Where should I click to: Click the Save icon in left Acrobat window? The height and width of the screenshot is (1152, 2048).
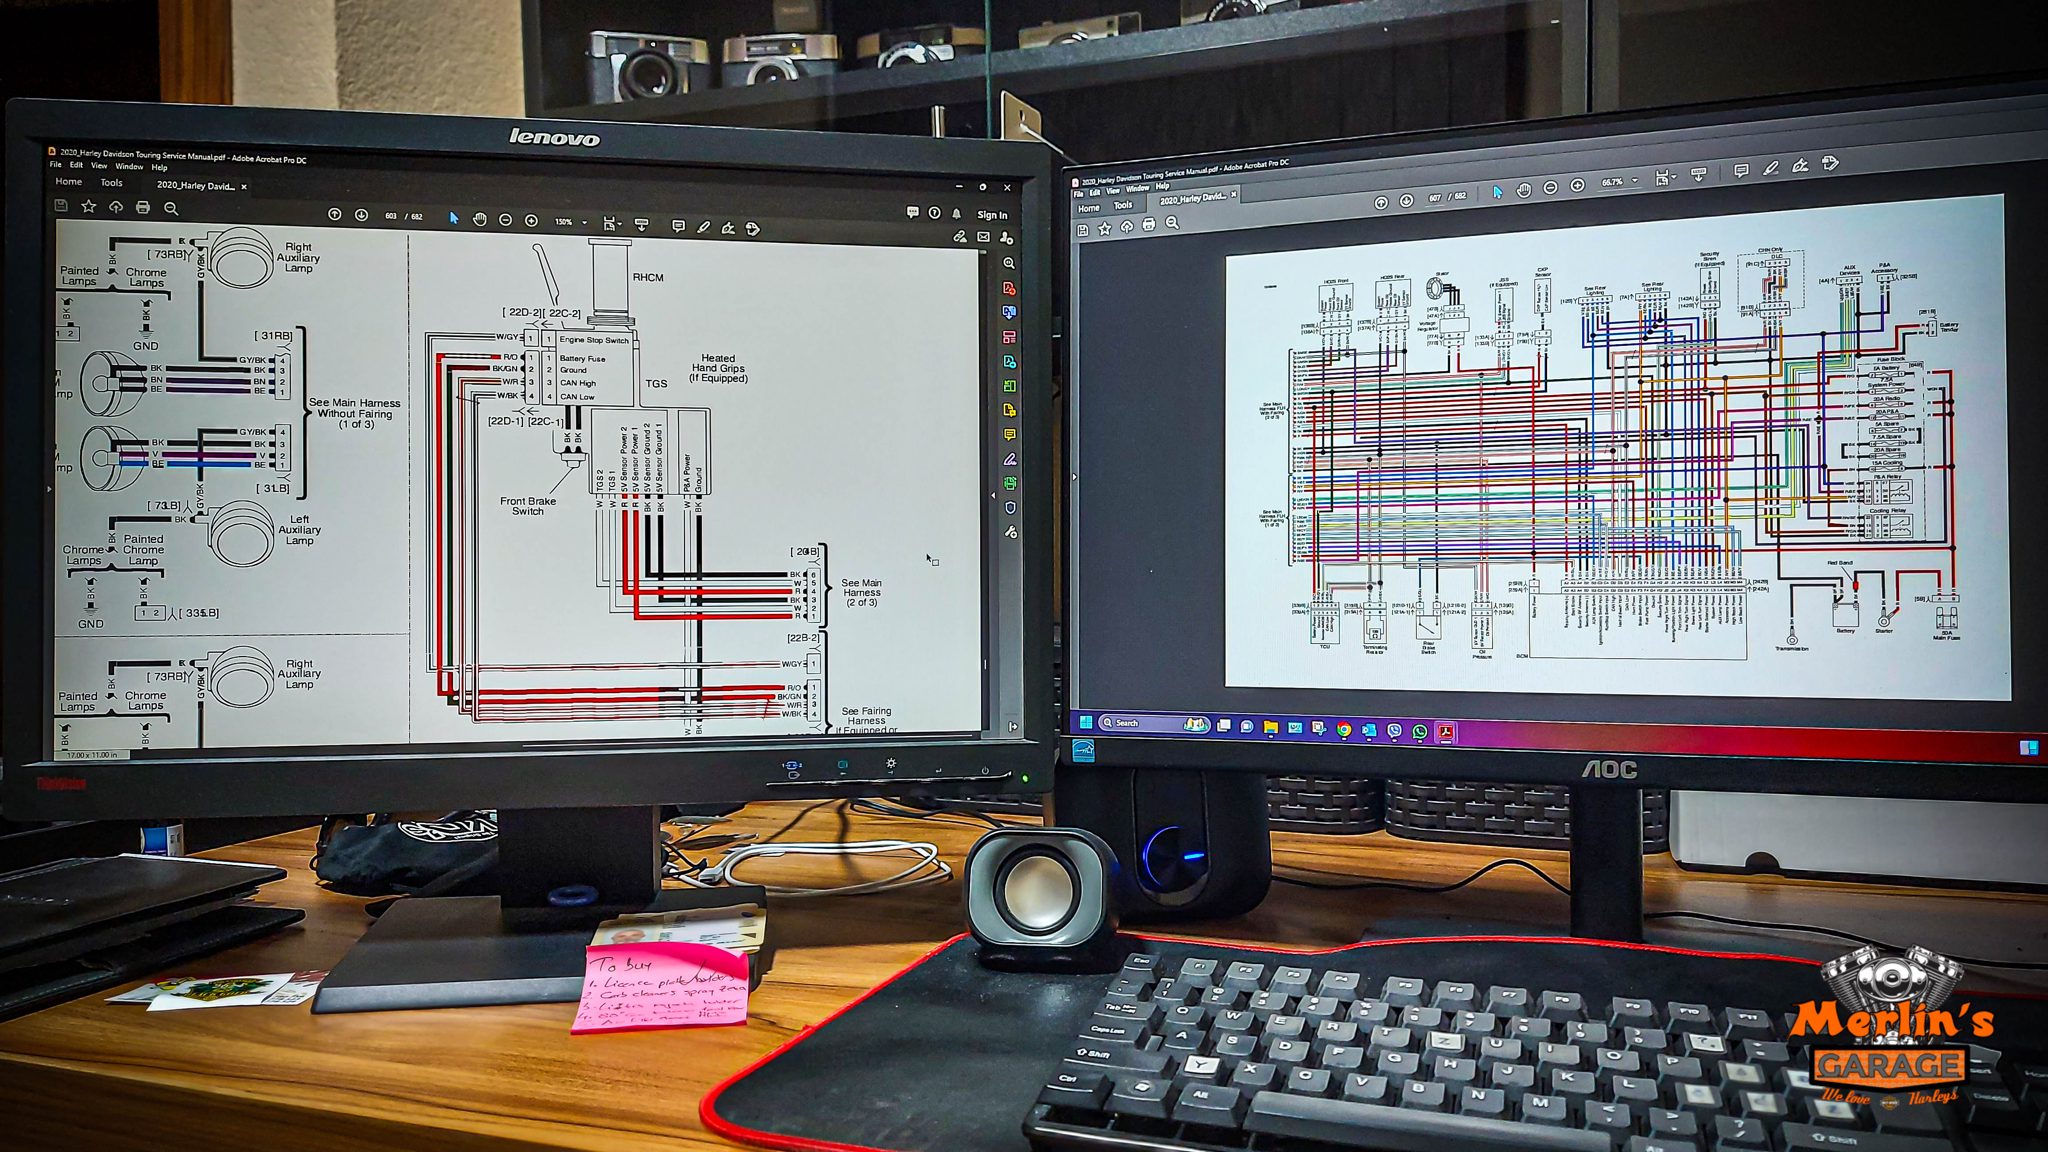[x=62, y=205]
